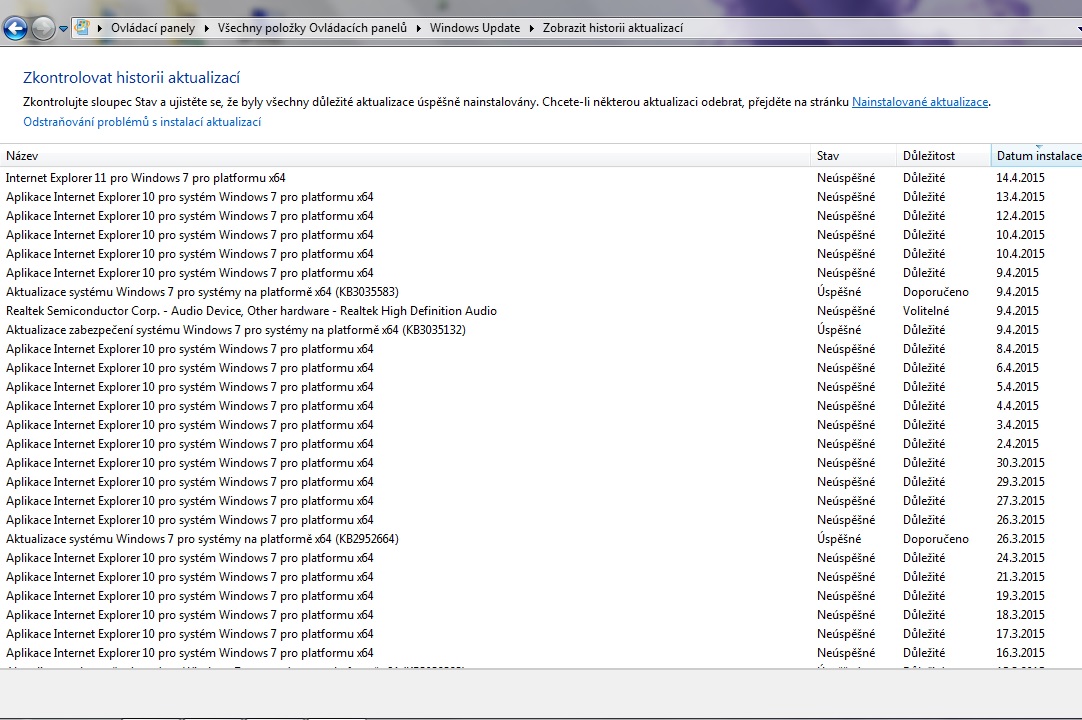Select Internet Explorer 11 pro Windows 7 row
1082x720 pixels.
[541, 178]
